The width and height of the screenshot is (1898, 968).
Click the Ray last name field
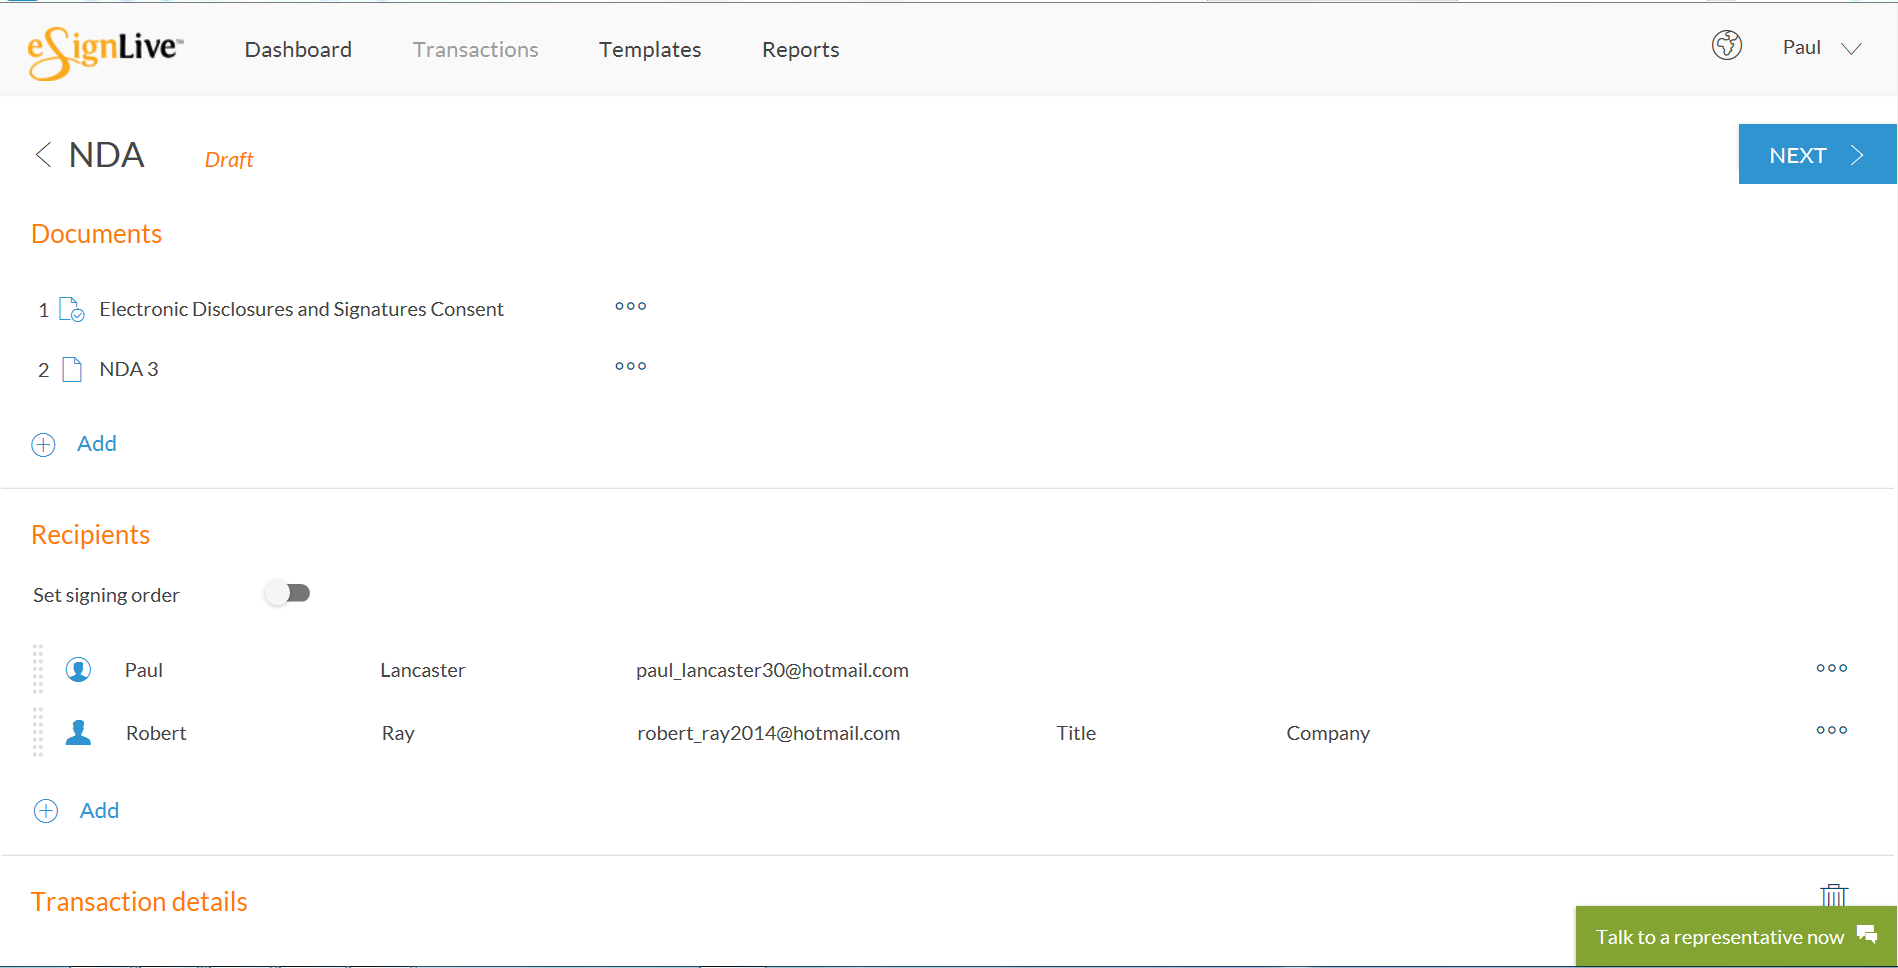[x=398, y=733]
